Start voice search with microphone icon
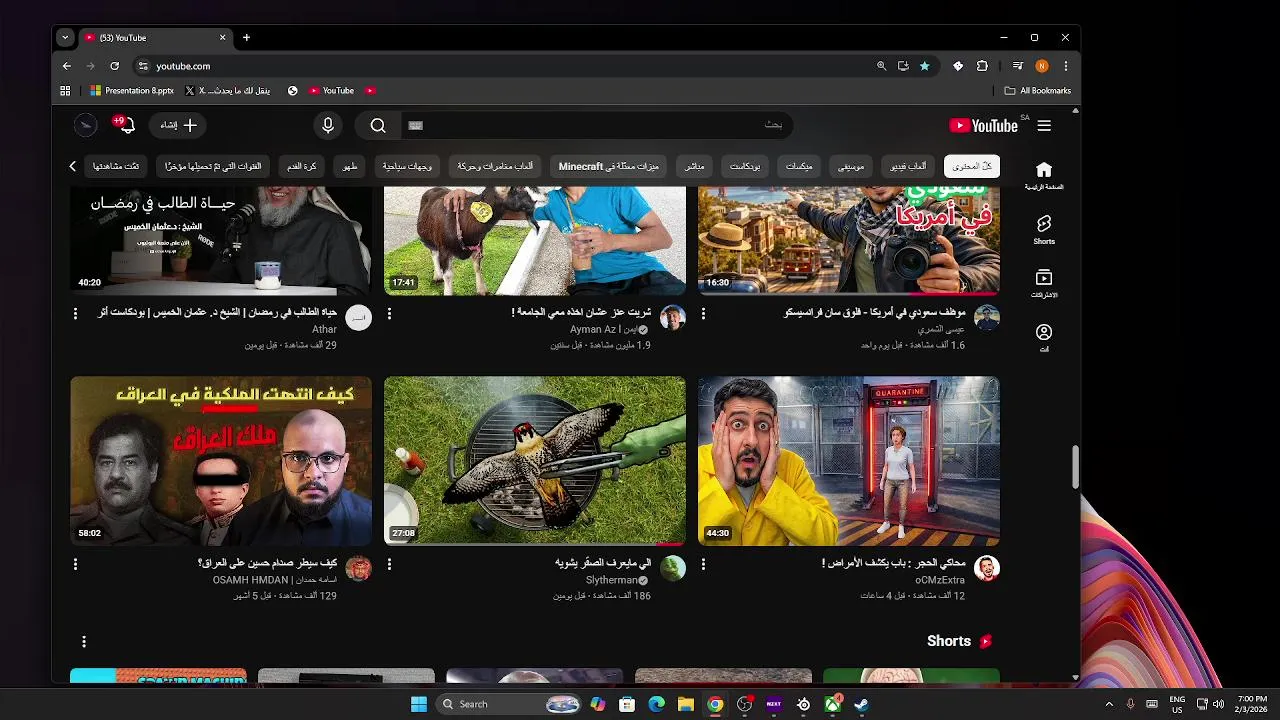Viewport: 1280px width, 720px height. click(x=327, y=125)
